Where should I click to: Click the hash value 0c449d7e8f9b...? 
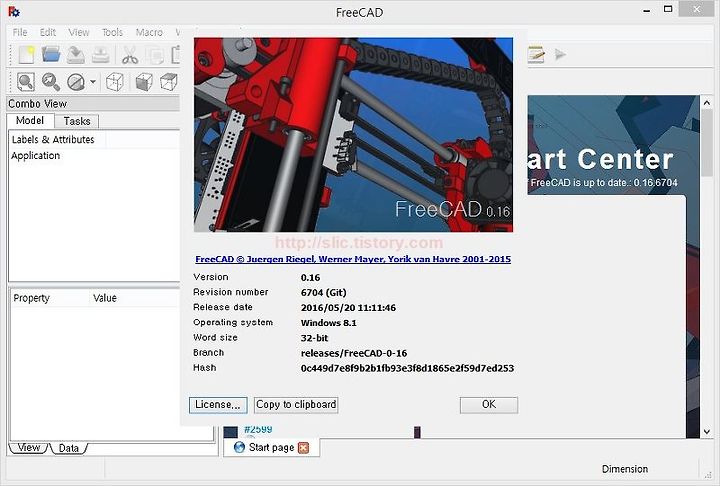407,368
